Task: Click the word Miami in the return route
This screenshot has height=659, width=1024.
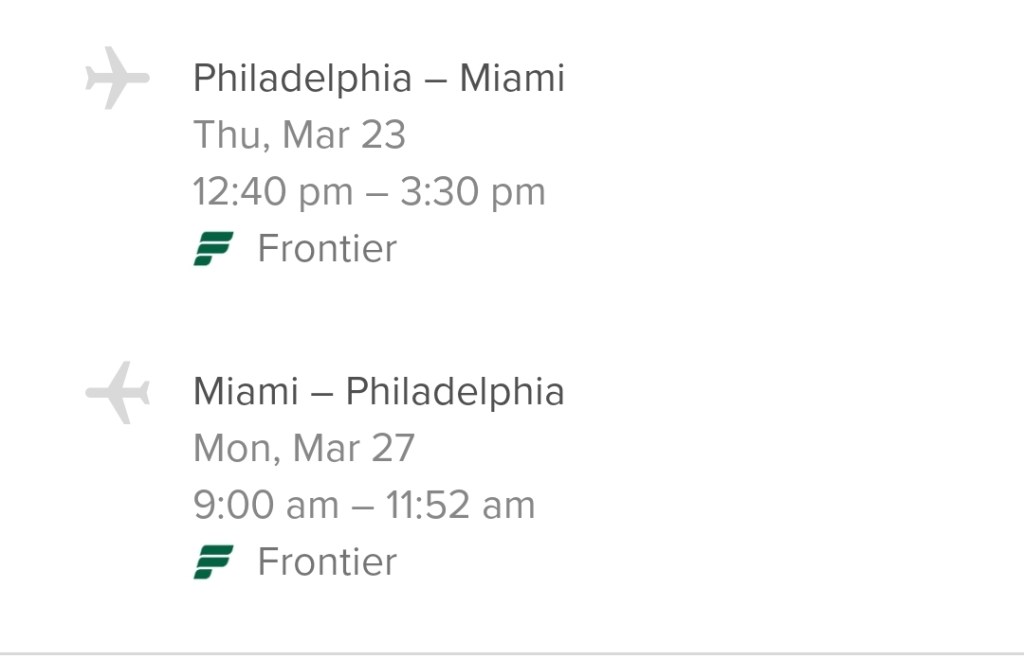Action: [x=246, y=391]
